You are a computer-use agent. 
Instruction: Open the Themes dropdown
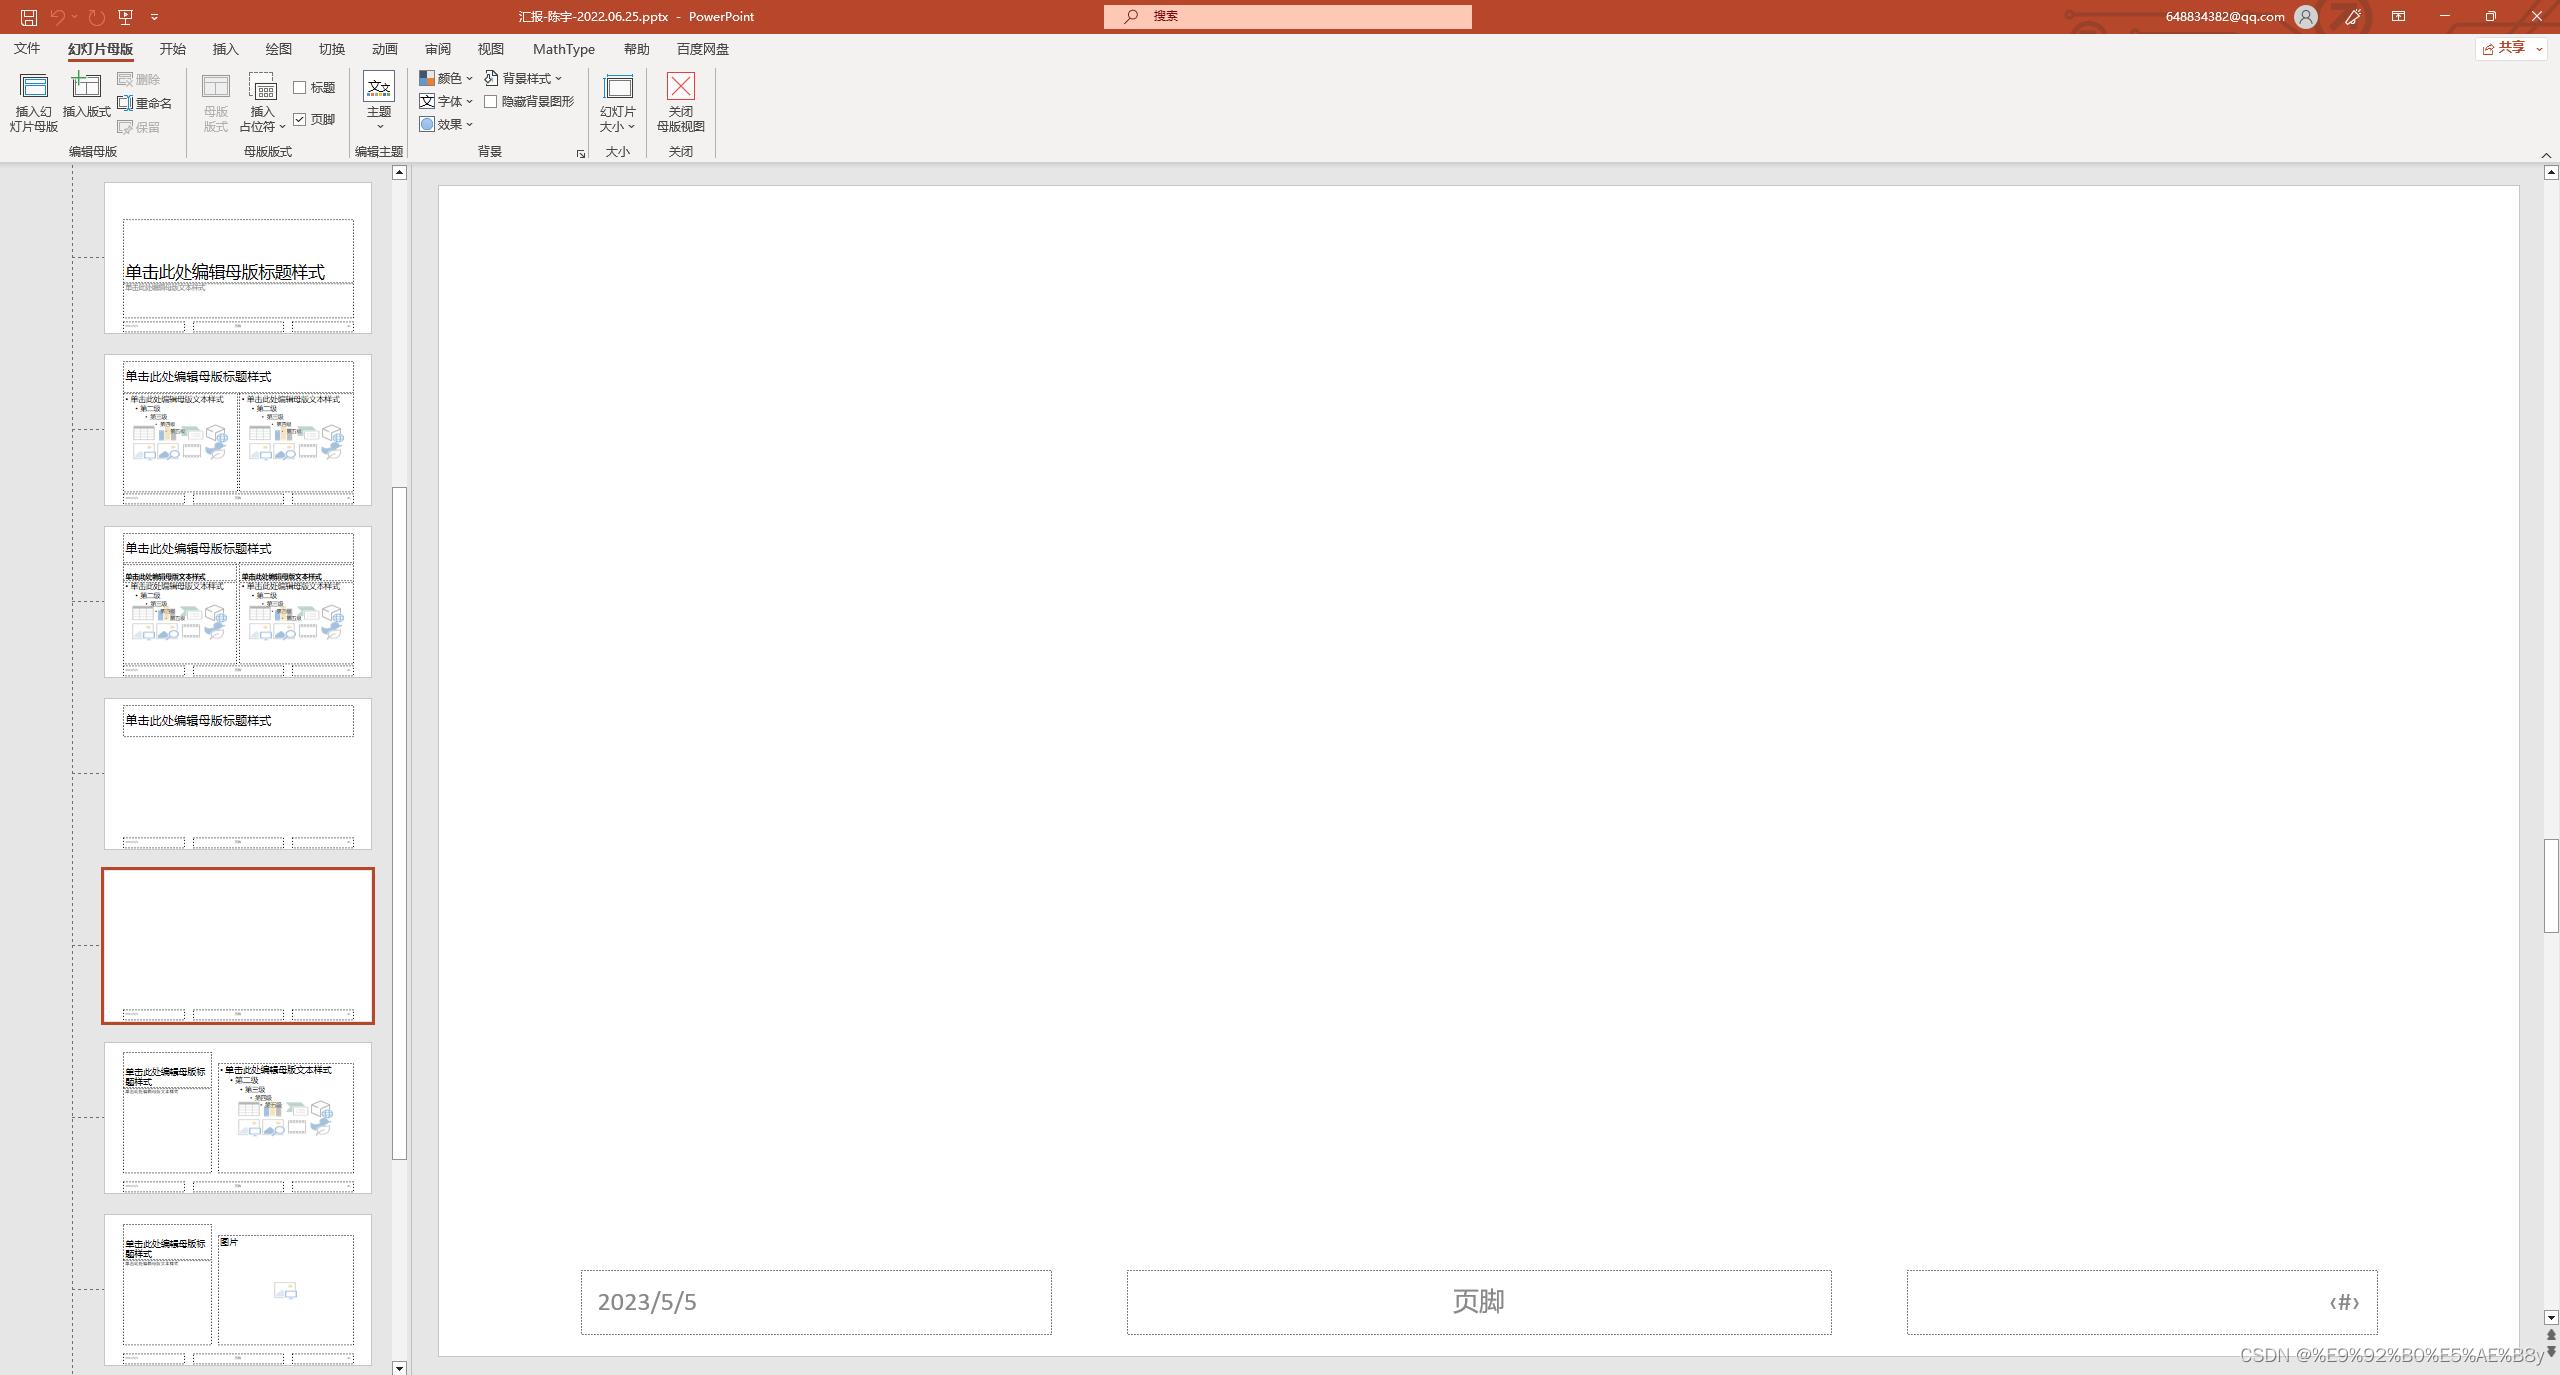tap(379, 102)
